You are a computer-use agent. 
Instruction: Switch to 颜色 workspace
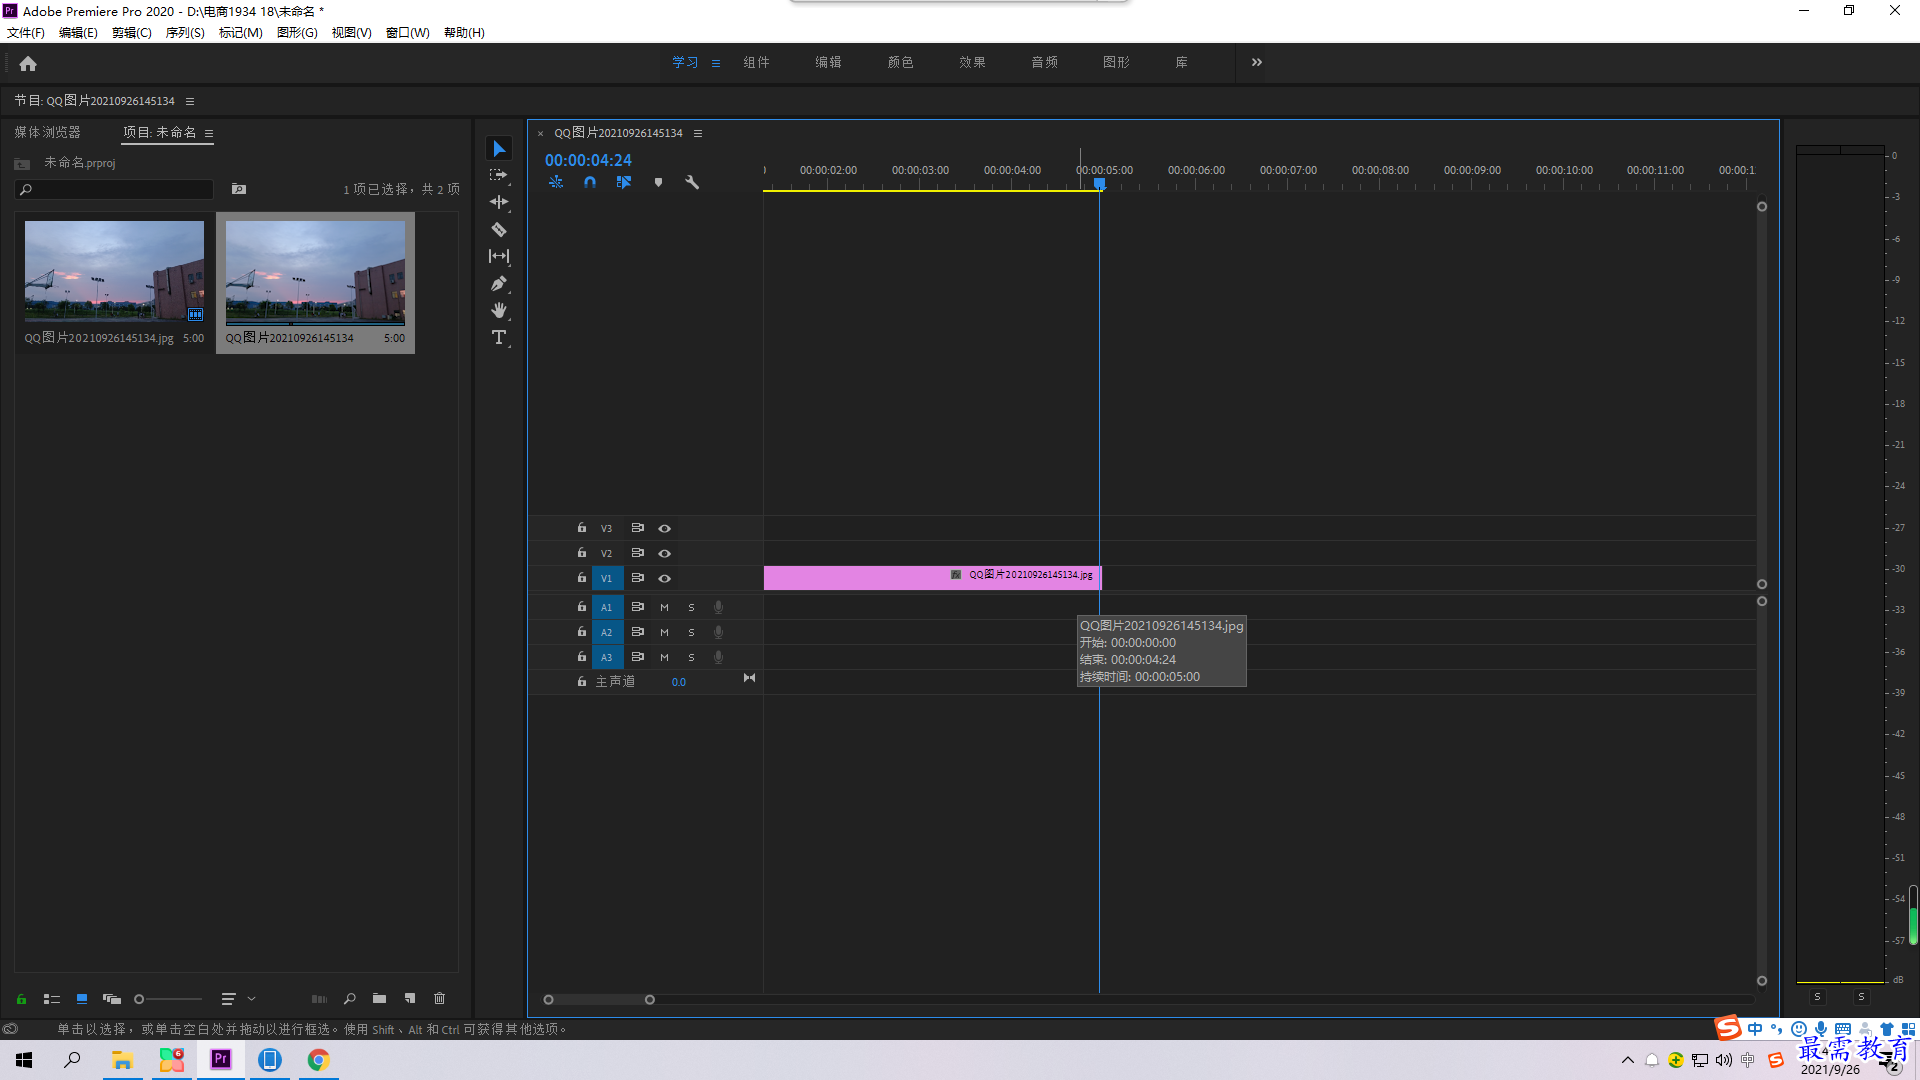click(x=900, y=62)
